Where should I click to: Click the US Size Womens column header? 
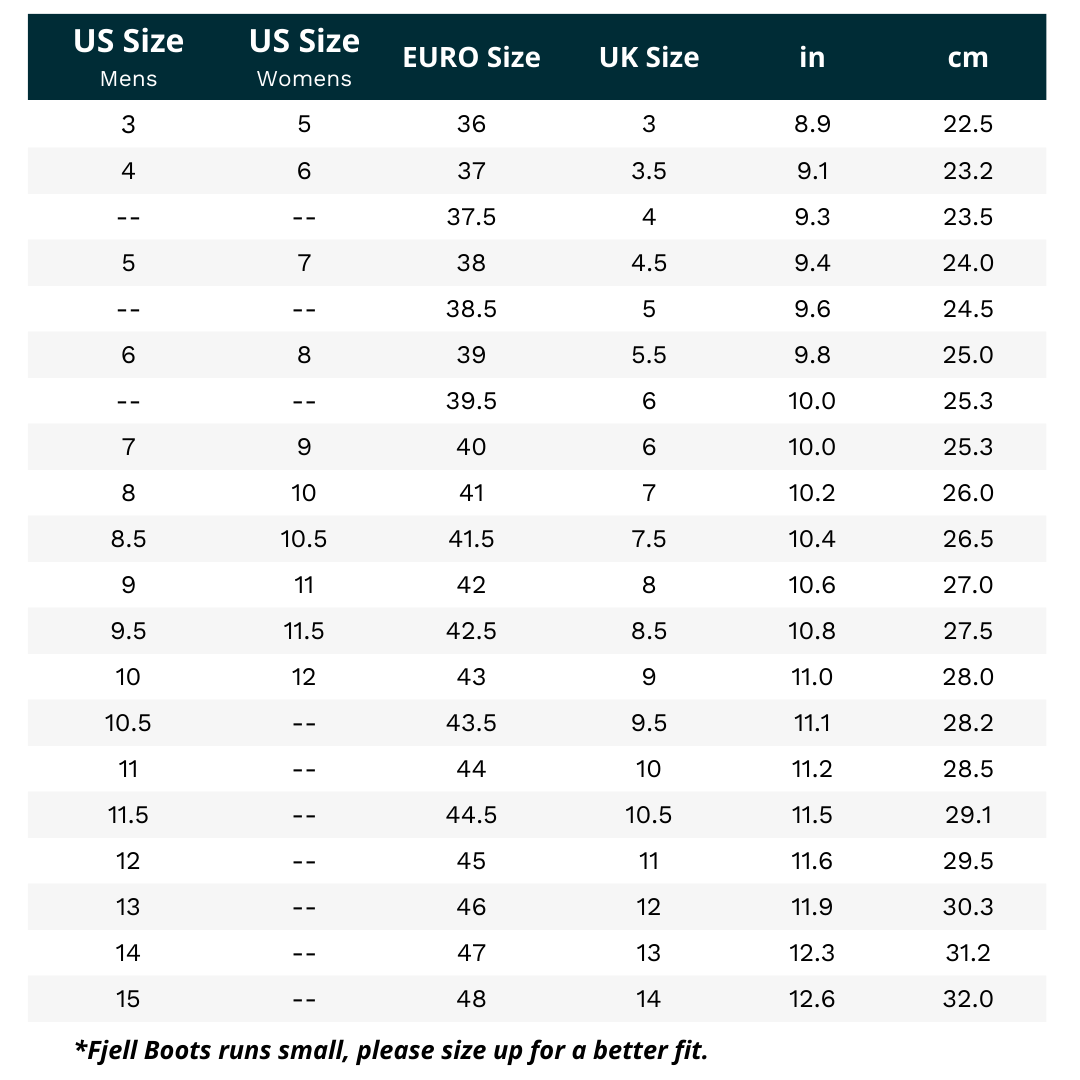pos(304,57)
